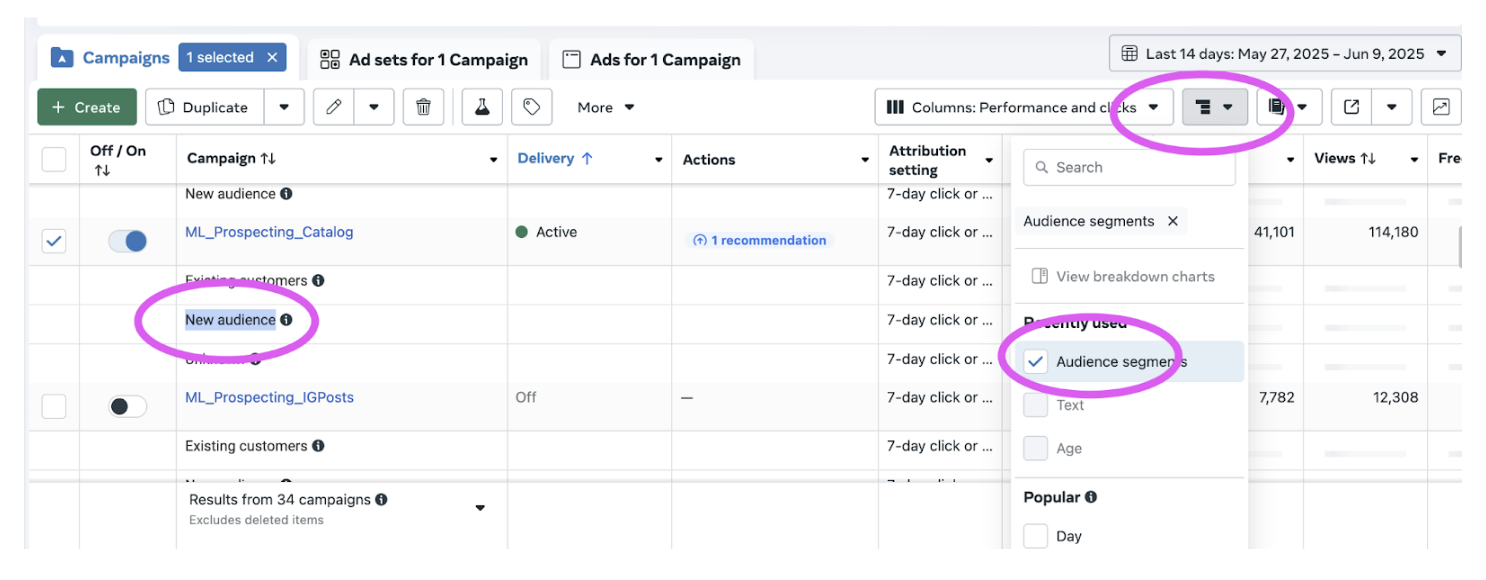1486x580 pixels.
Task: Sort by the Delivery column header
Action: (x=555, y=158)
